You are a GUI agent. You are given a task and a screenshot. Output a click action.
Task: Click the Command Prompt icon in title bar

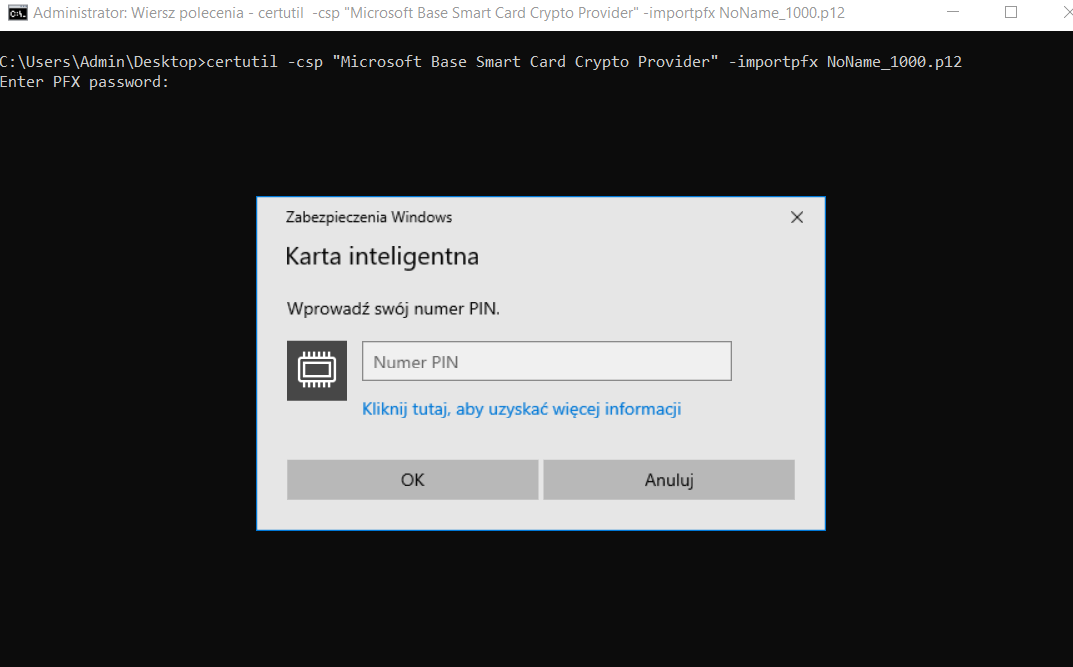pos(17,13)
